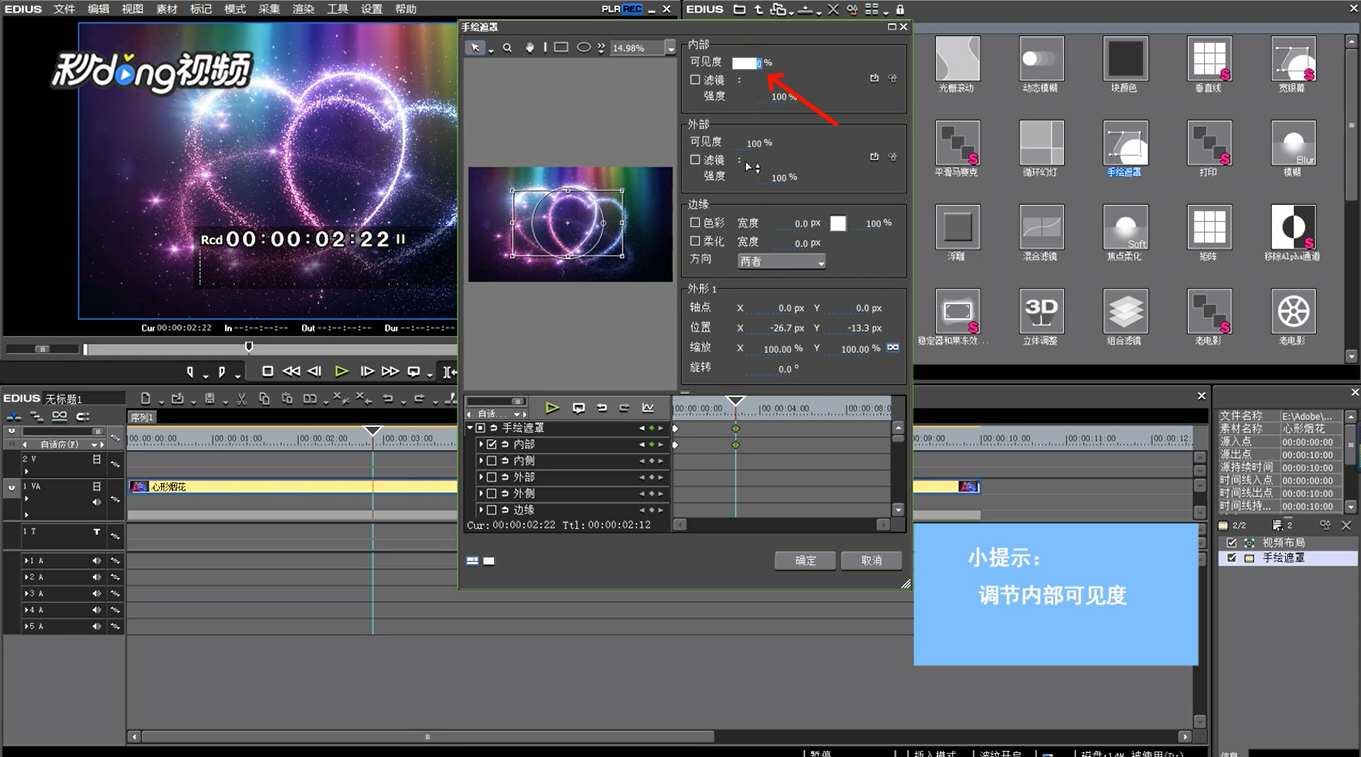This screenshot has width=1361, height=757.
Task: Select the 浮雕 effect icon
Action: (957, 227)
